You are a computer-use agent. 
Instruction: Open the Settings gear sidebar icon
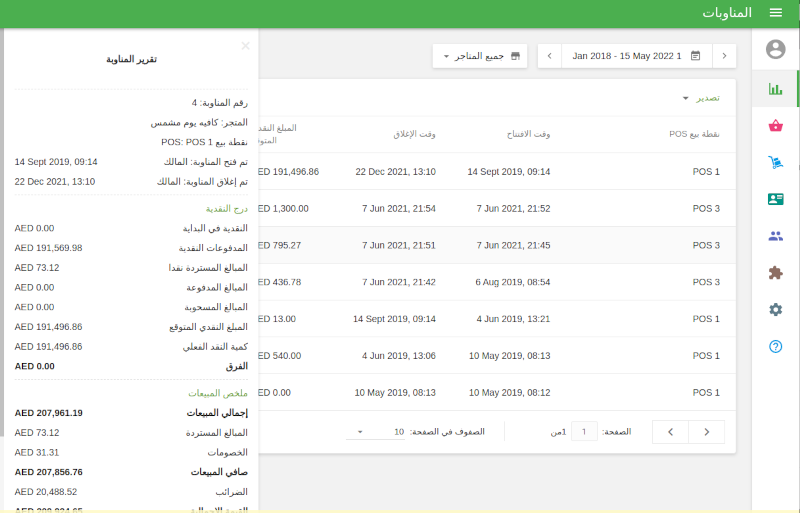point(776,309)
